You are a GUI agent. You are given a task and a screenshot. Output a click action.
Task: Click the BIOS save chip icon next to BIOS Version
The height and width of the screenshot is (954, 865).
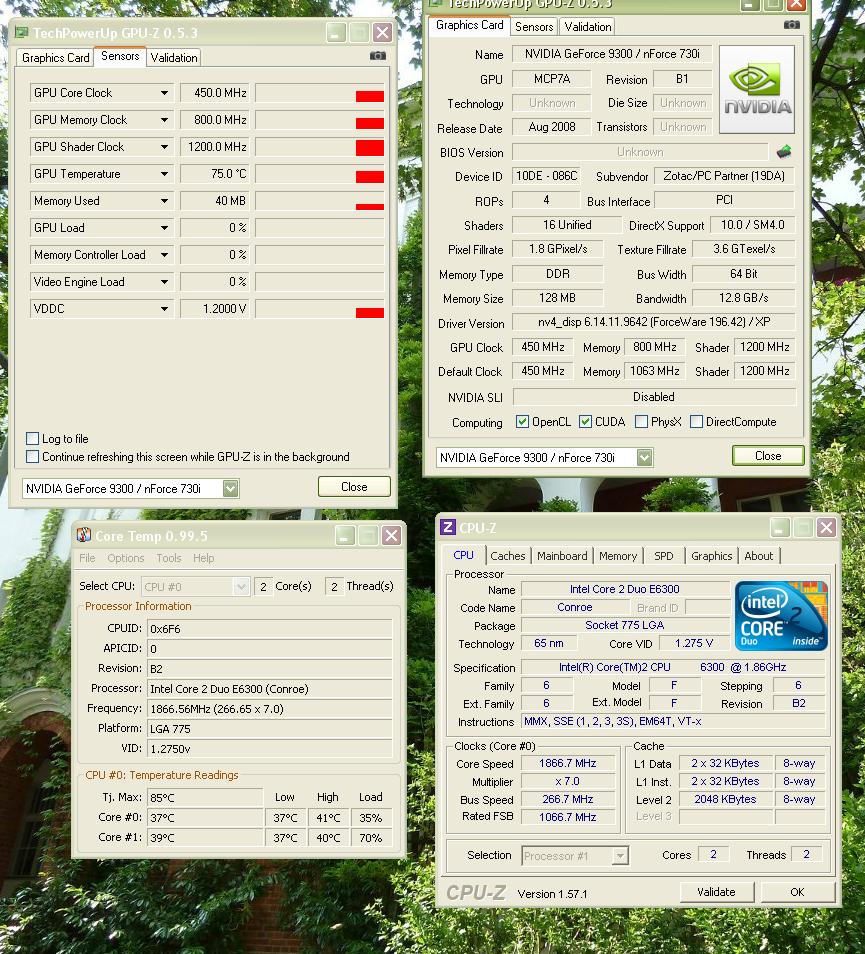coord(784,151)
